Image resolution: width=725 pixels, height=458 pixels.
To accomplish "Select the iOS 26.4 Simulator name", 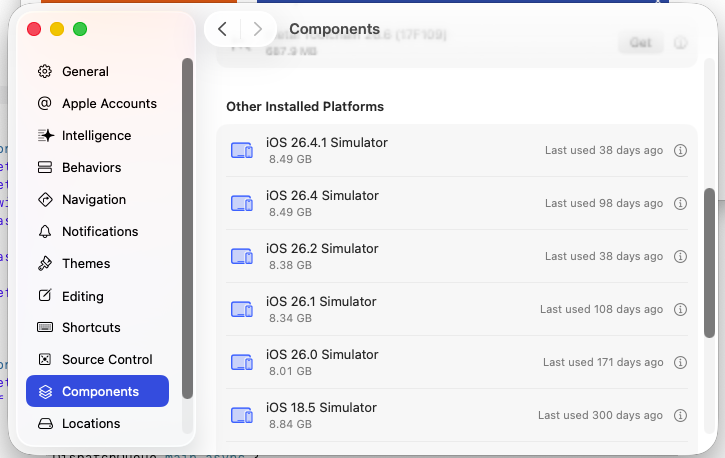I will click(x=322, y=195).
